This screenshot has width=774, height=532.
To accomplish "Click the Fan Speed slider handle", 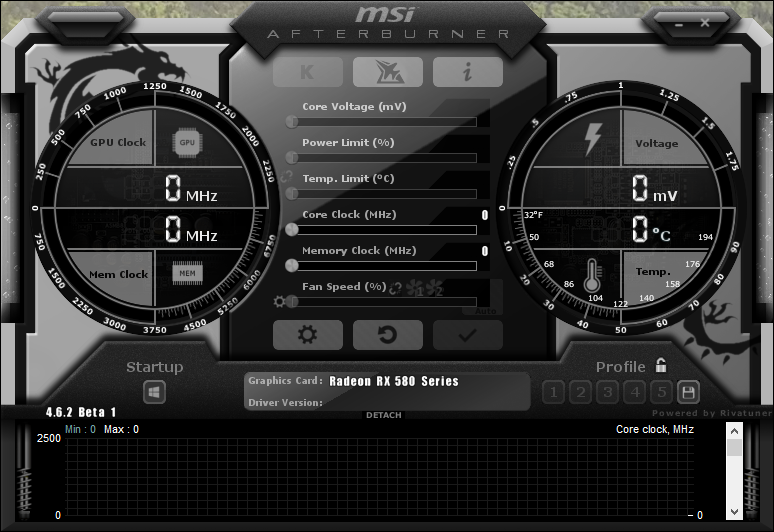I will coord(292,302).
